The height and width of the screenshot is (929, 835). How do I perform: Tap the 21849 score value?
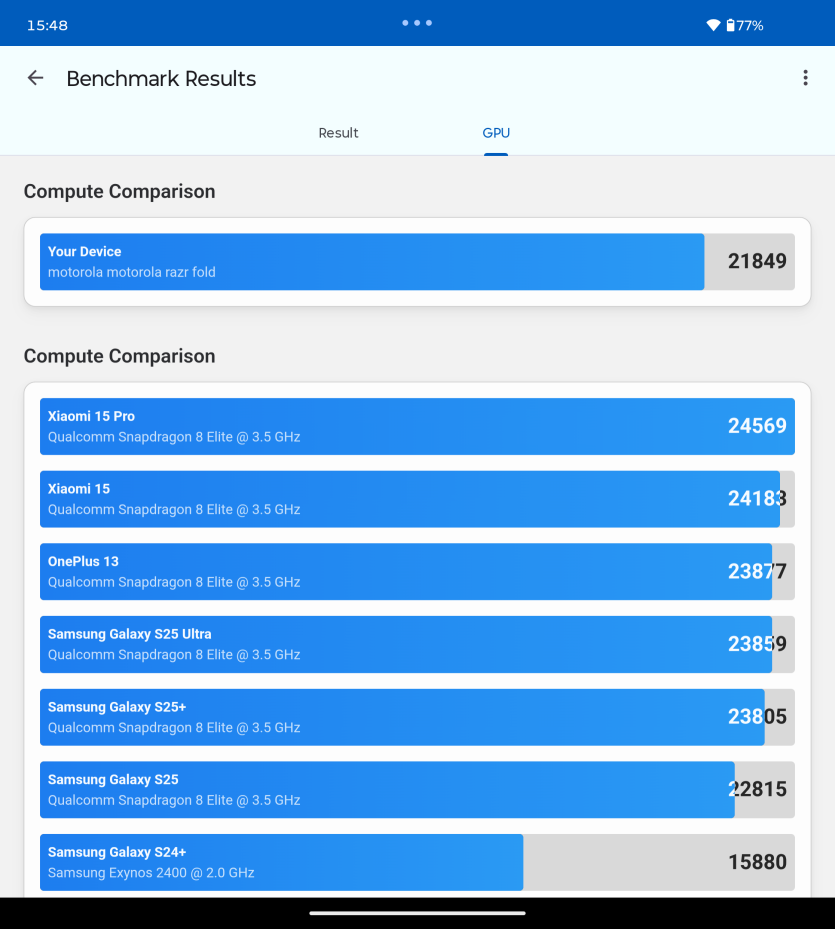pyautogui.click(x=757, y=261)
